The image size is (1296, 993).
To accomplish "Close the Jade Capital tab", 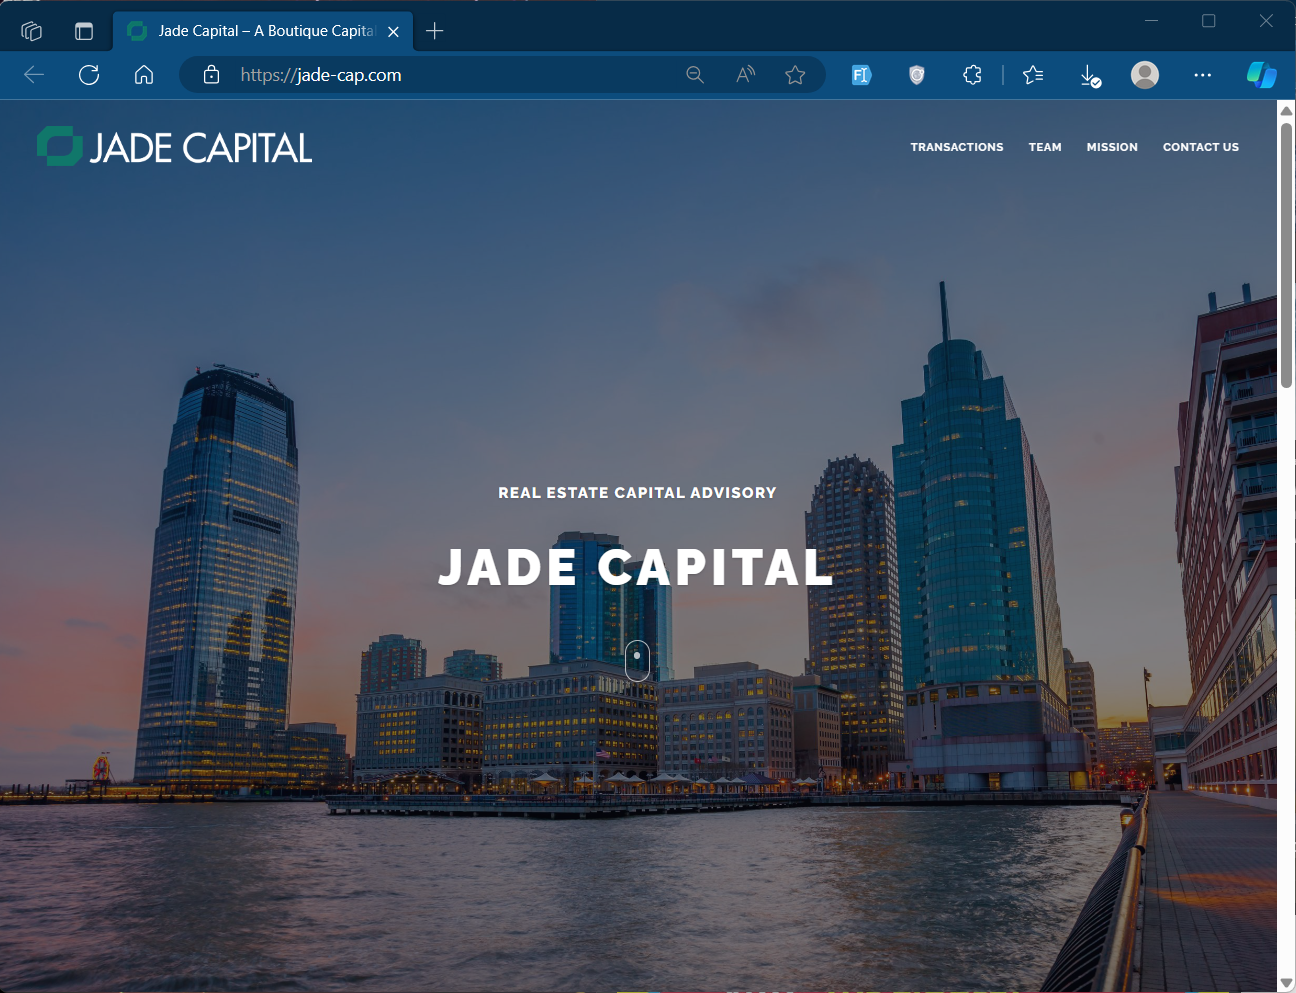I will (x=394, y=31).
